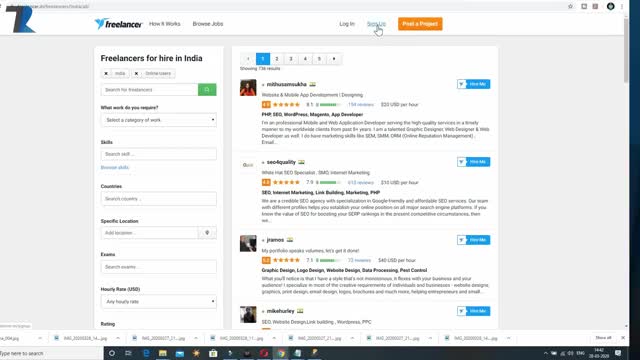This screenshot has width=640, height=360.
Task: Click the bookmark star in browser address bar
Action: (x=571, y=6)
